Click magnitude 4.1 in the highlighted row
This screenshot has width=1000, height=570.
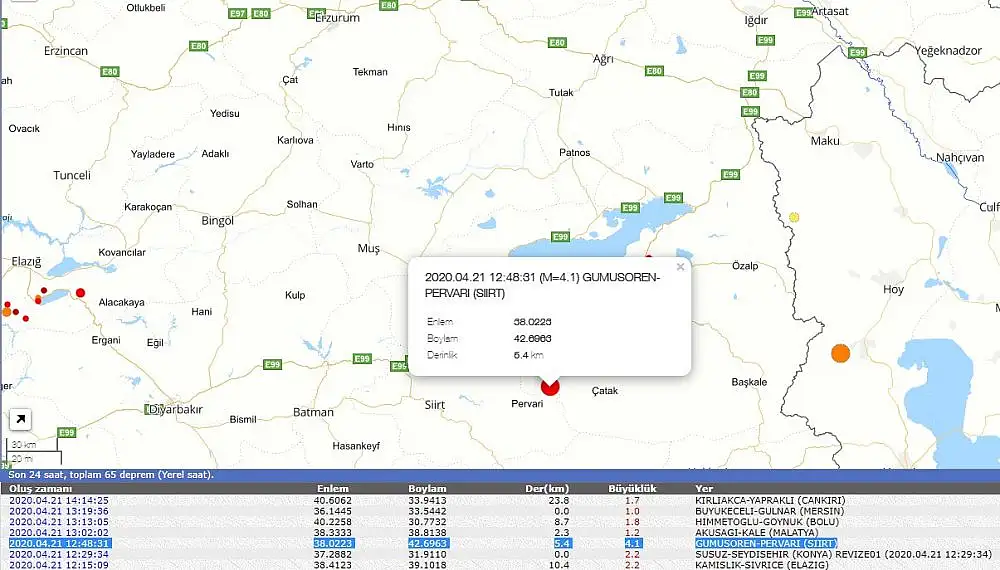coord(633,544)
